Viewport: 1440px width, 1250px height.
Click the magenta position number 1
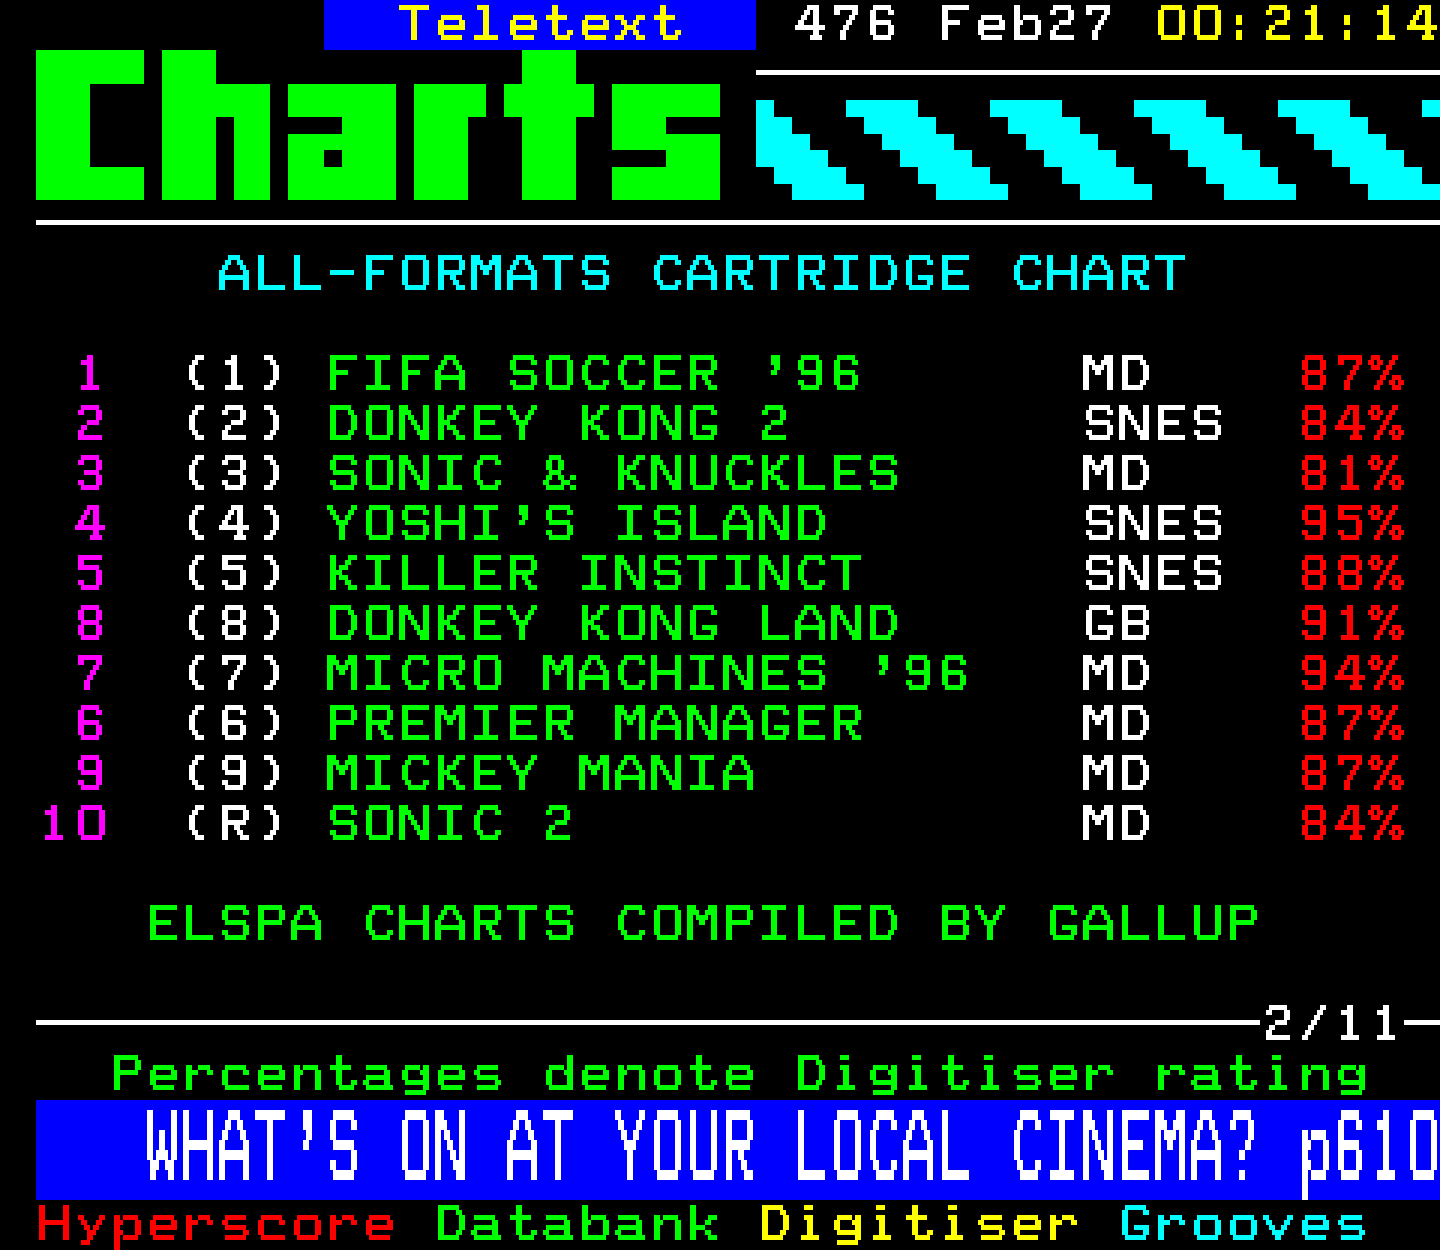pyautogui.click(x=90, y=374)
